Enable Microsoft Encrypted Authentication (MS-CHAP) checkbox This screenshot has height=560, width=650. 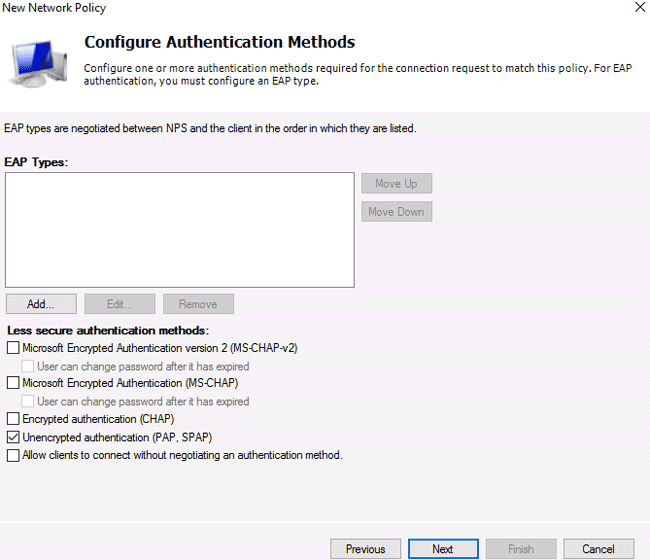[x=13, y=383]
